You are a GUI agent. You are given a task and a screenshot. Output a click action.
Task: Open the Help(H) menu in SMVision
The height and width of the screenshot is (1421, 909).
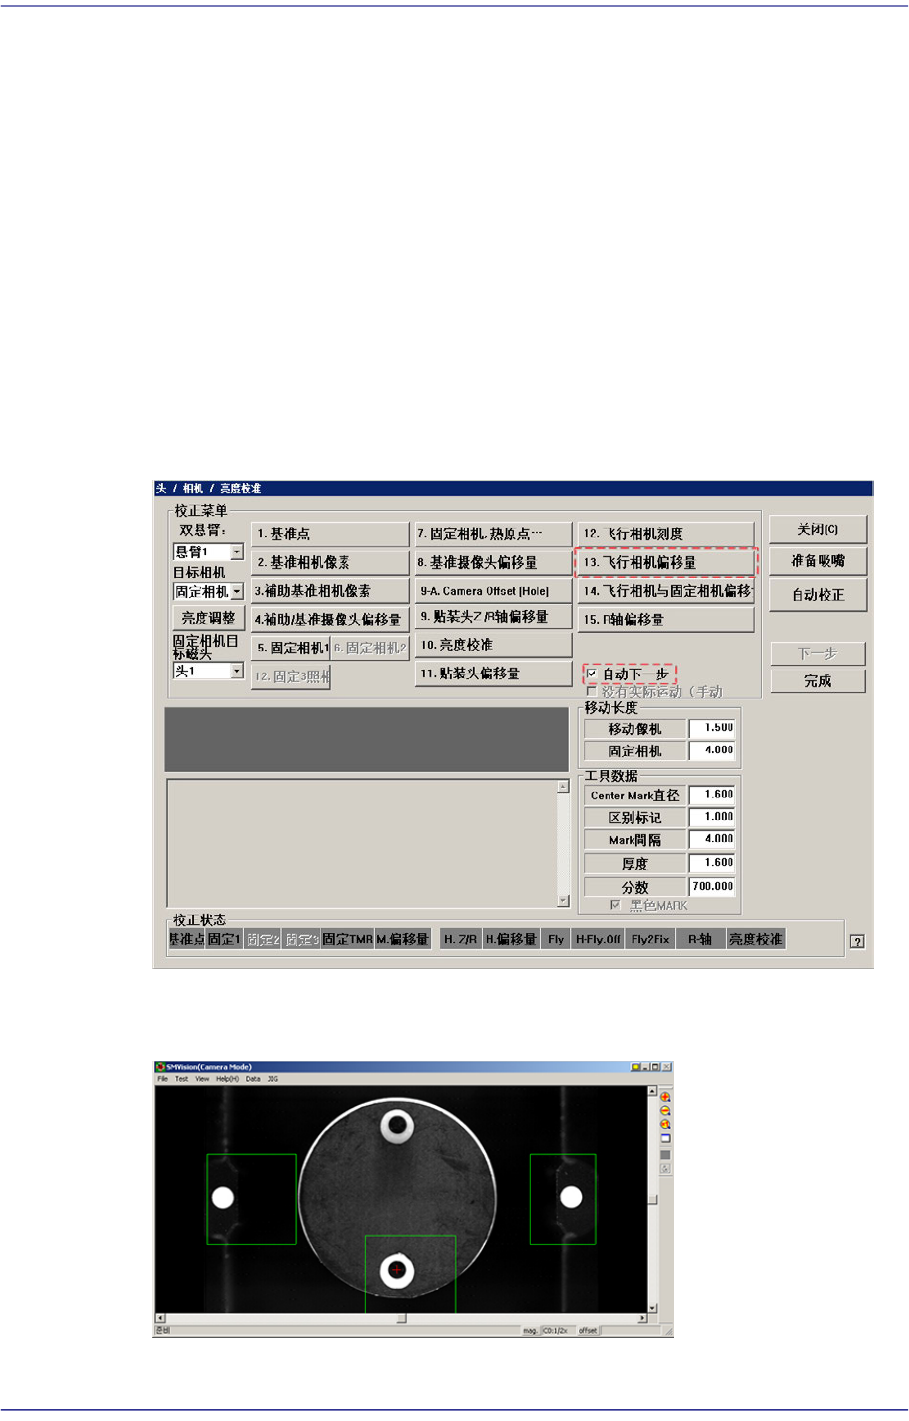click(227, 1079)
